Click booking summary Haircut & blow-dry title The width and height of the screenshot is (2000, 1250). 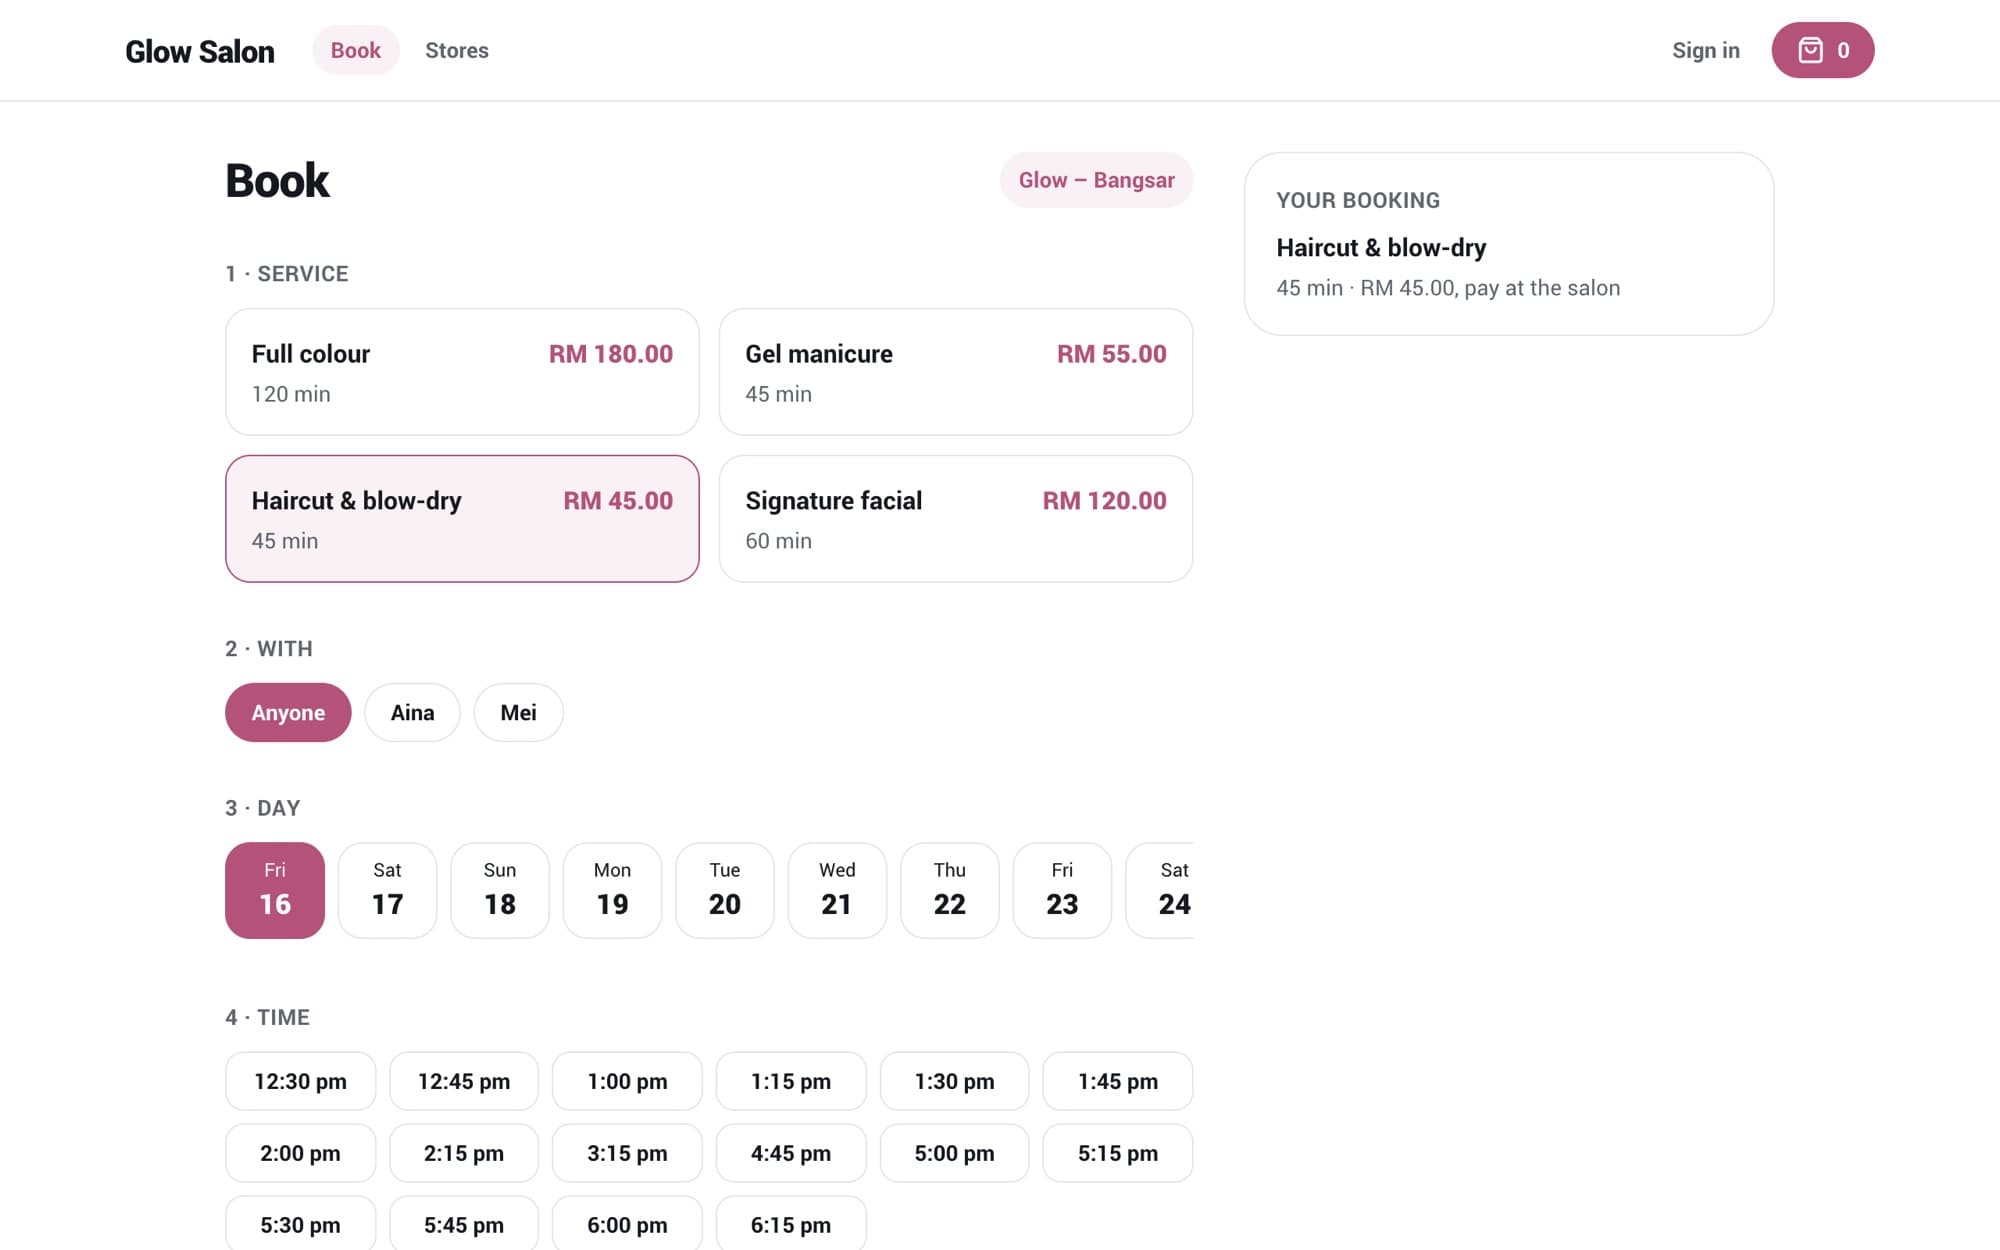coord(1381,247)
